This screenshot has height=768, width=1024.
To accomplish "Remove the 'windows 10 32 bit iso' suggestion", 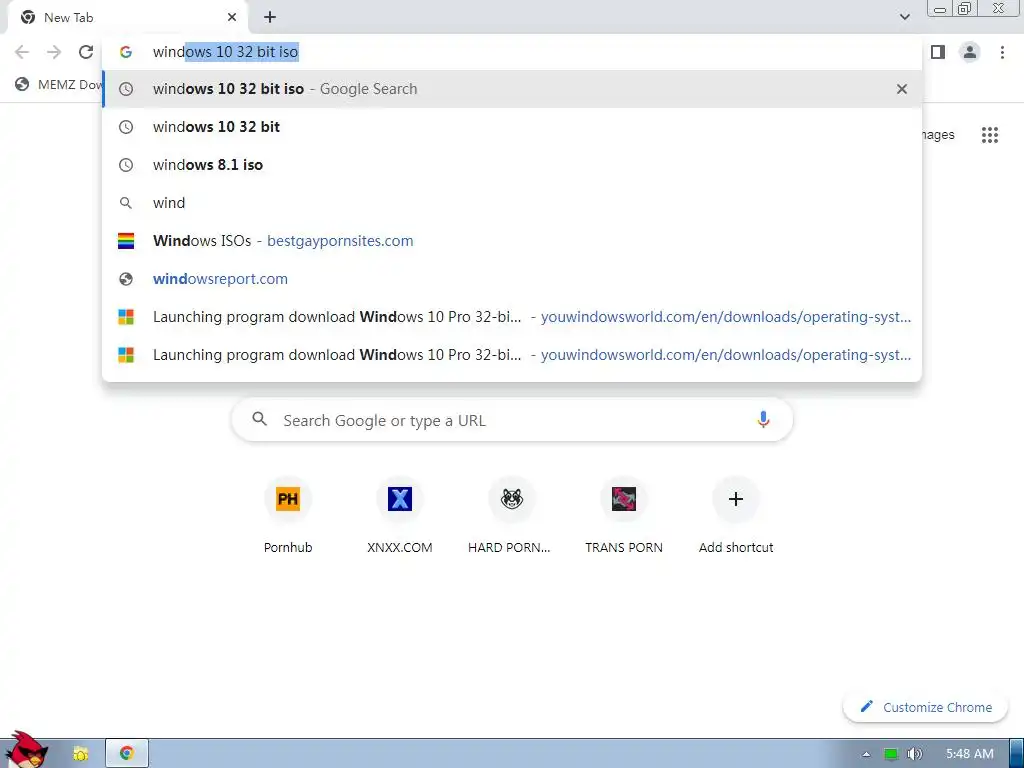I will click(902, 89).
